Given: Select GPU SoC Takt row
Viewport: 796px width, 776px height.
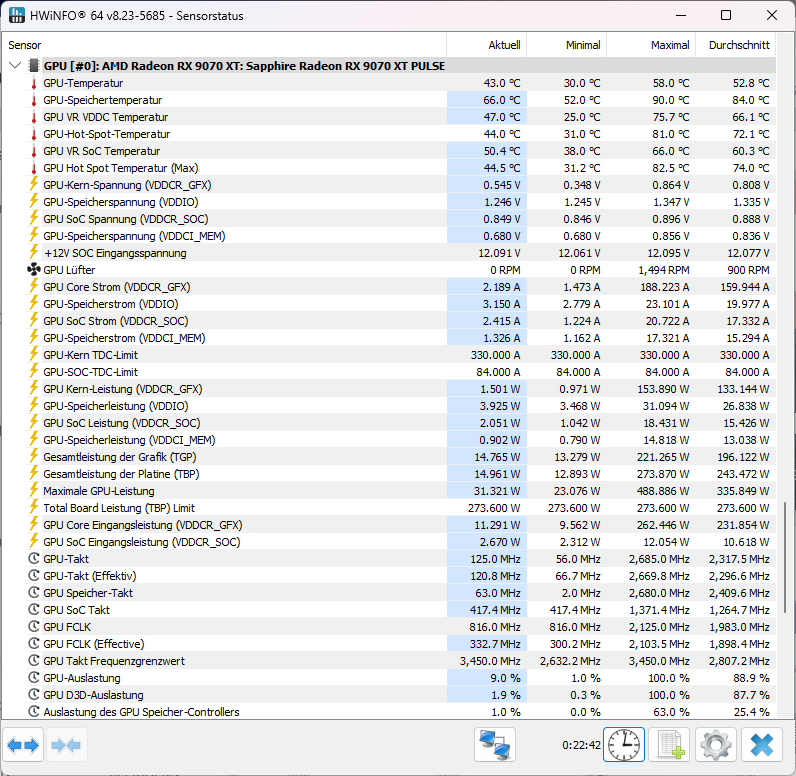Looking at the screenshot, I should click(x=401, y=610).
